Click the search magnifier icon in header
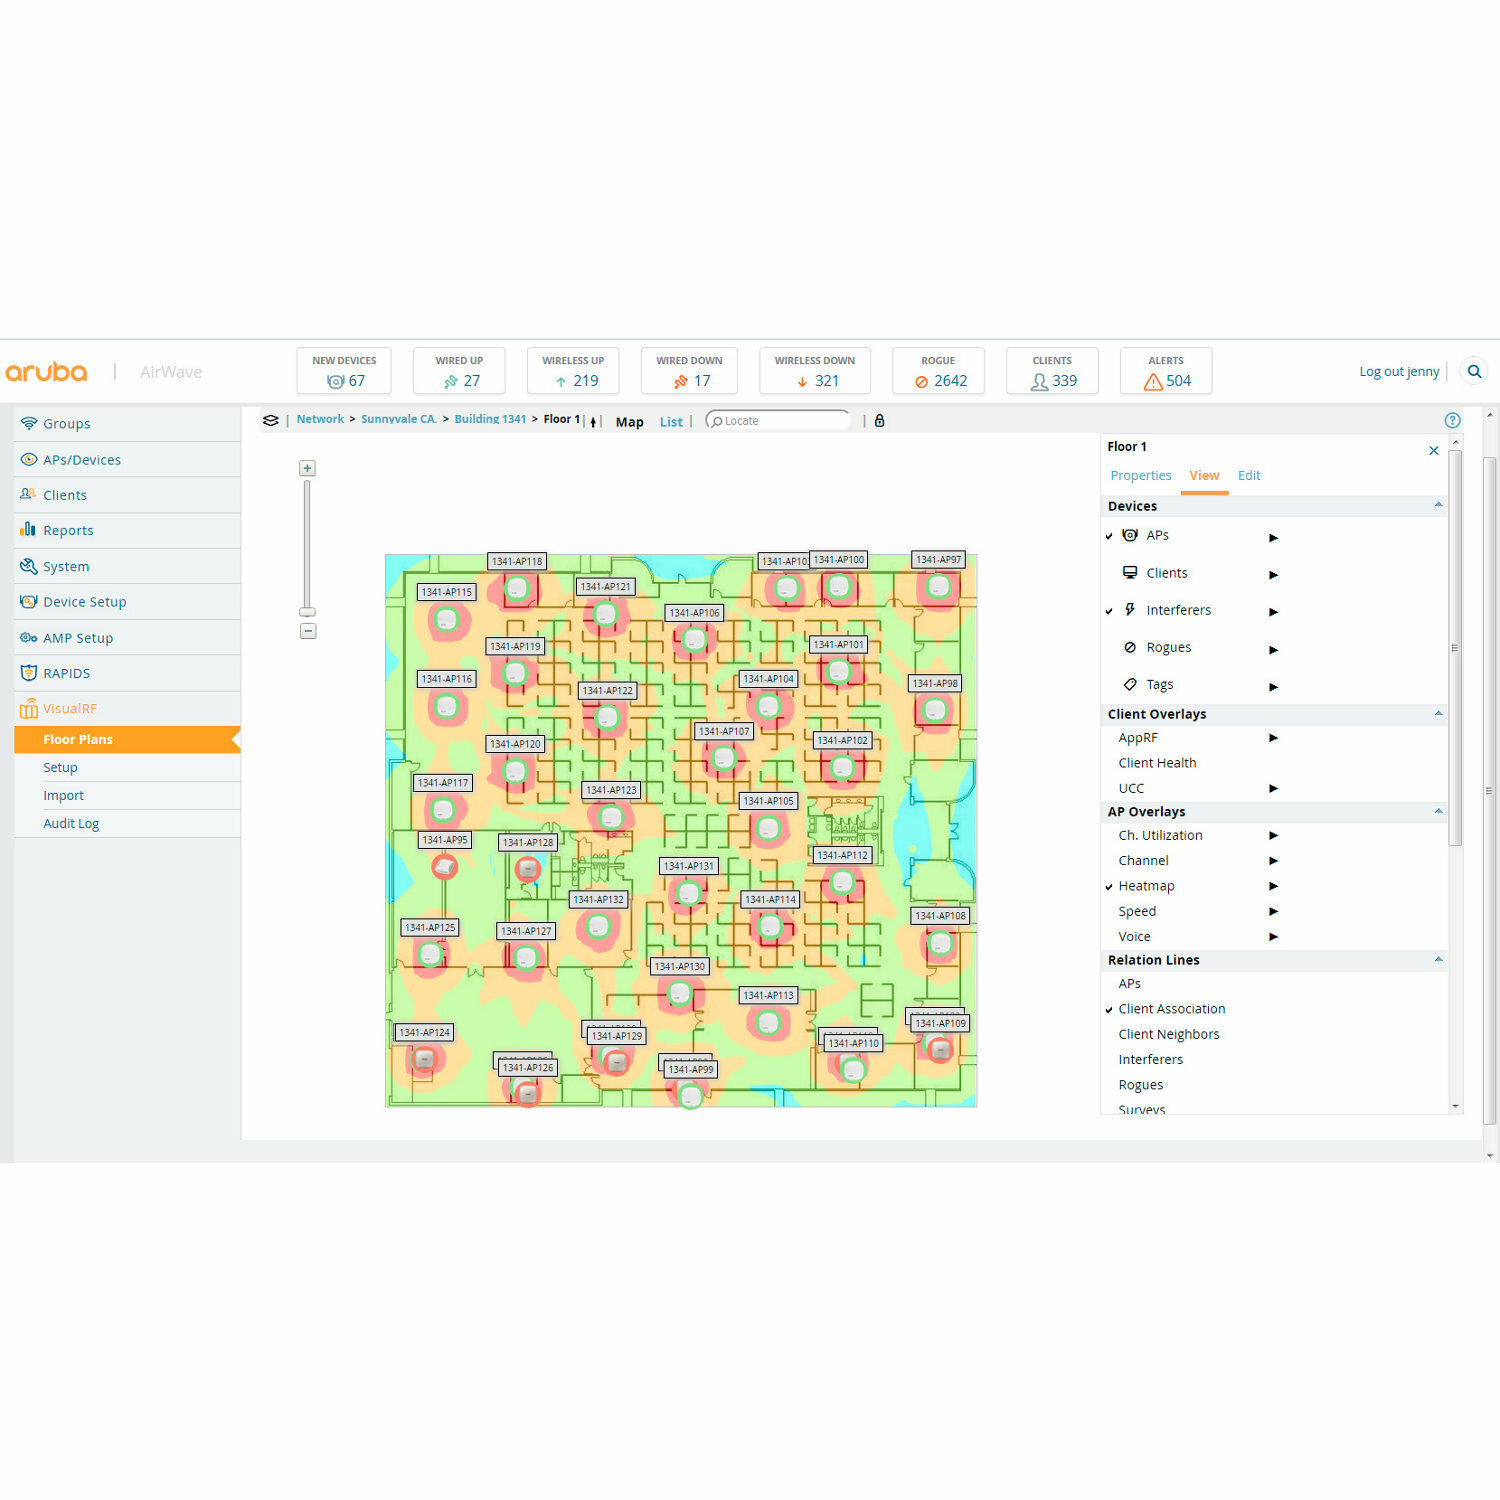Viewport: 1500px width, 1500px height. coord(1474,372)
